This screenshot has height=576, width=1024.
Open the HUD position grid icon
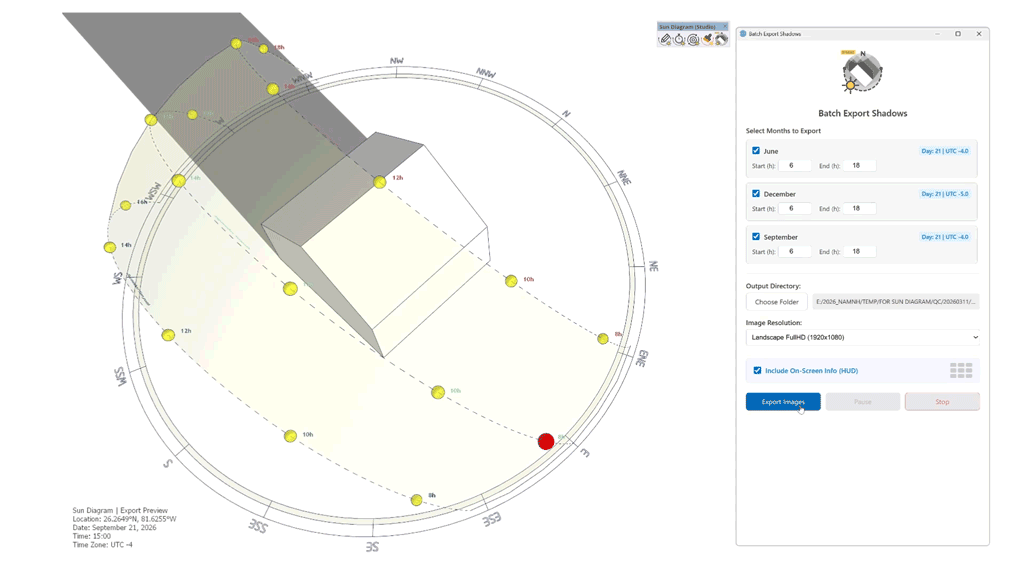(961, 370)
